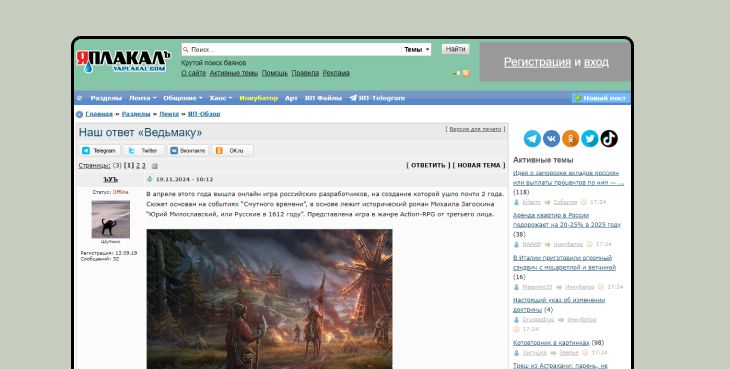This screenshot has height=369, width=730.
Task: Click the small icon after page numbers
Action: 155,166
